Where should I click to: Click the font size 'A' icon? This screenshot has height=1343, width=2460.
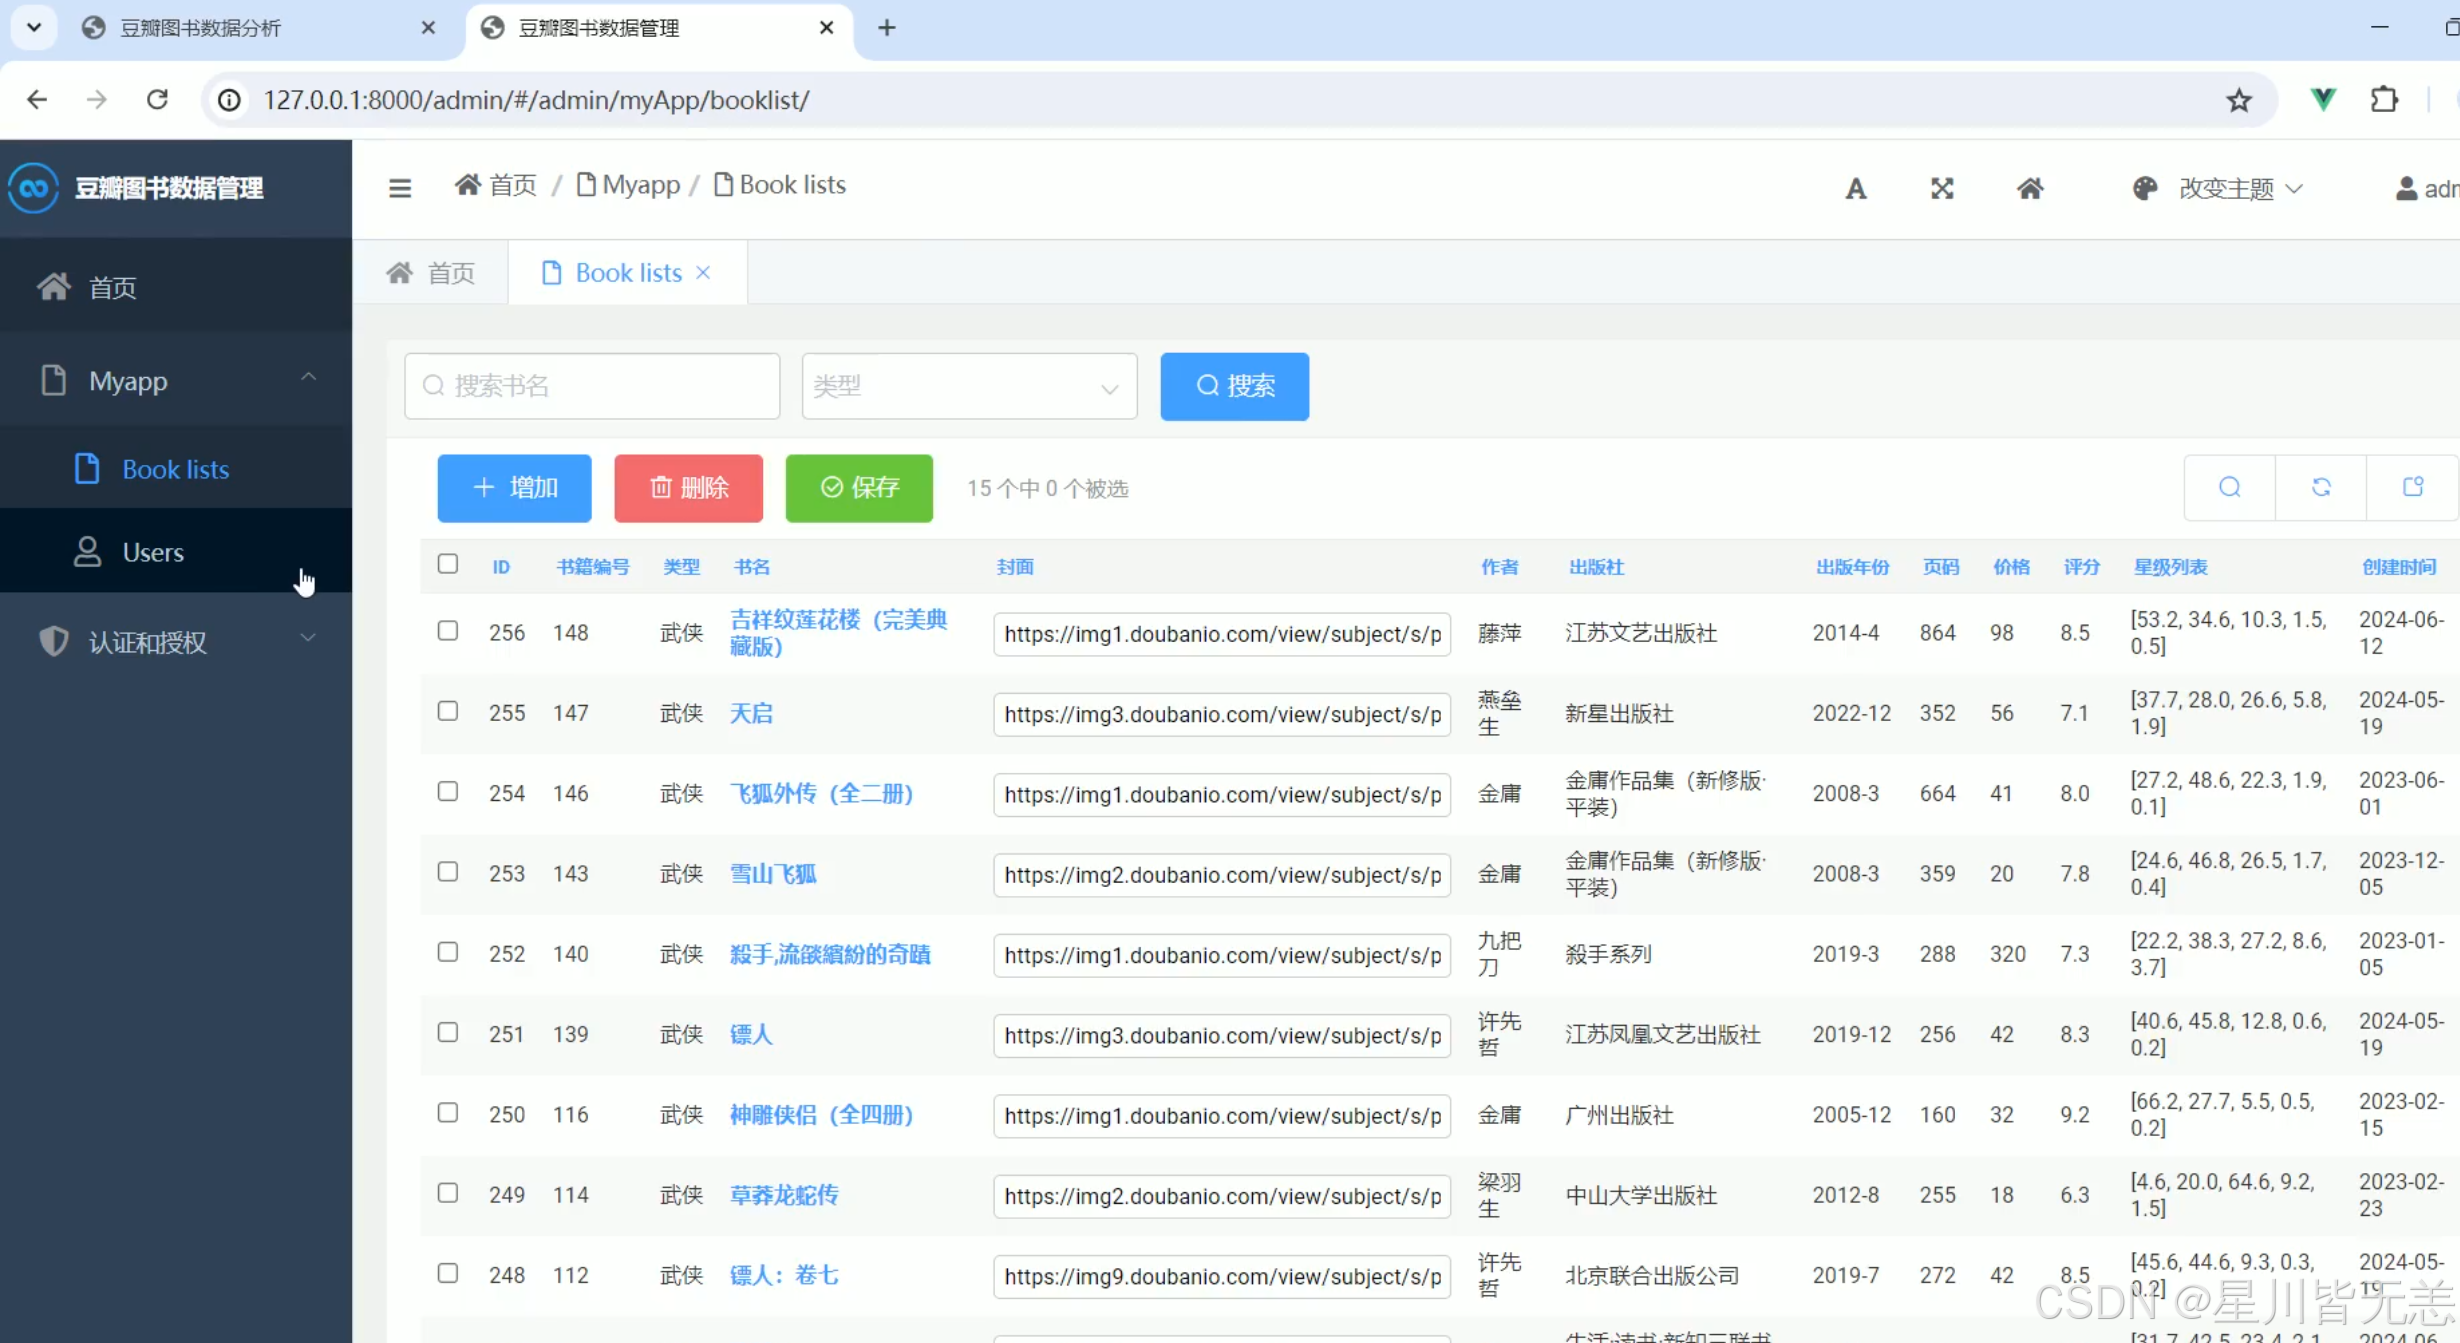(1856, 188)
